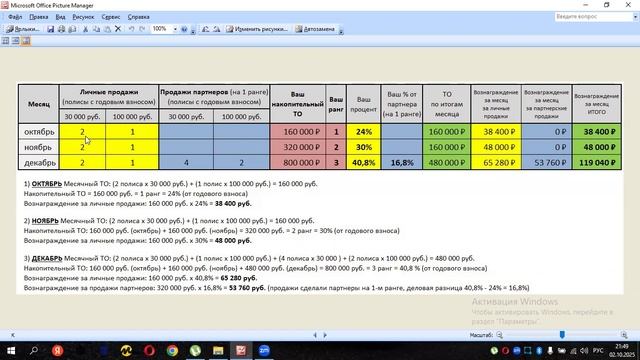
Task: Click the '53 760 ₽' partner reward cell
Action: [x=547, y=162]
